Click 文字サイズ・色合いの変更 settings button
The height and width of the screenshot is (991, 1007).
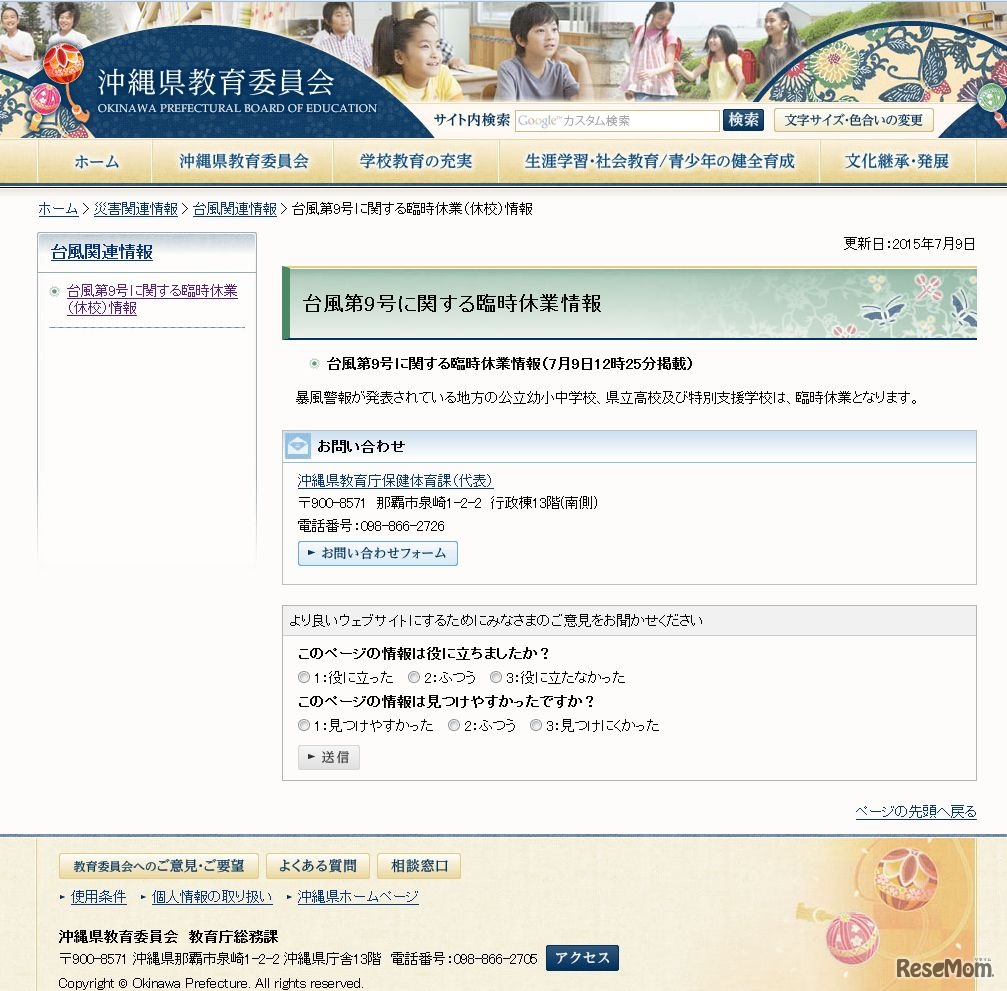pos(850,119)
